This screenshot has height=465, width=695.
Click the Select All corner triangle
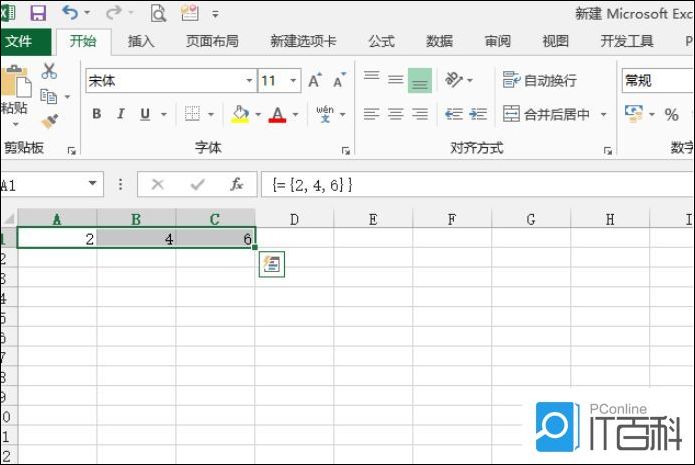coord(9,219)
